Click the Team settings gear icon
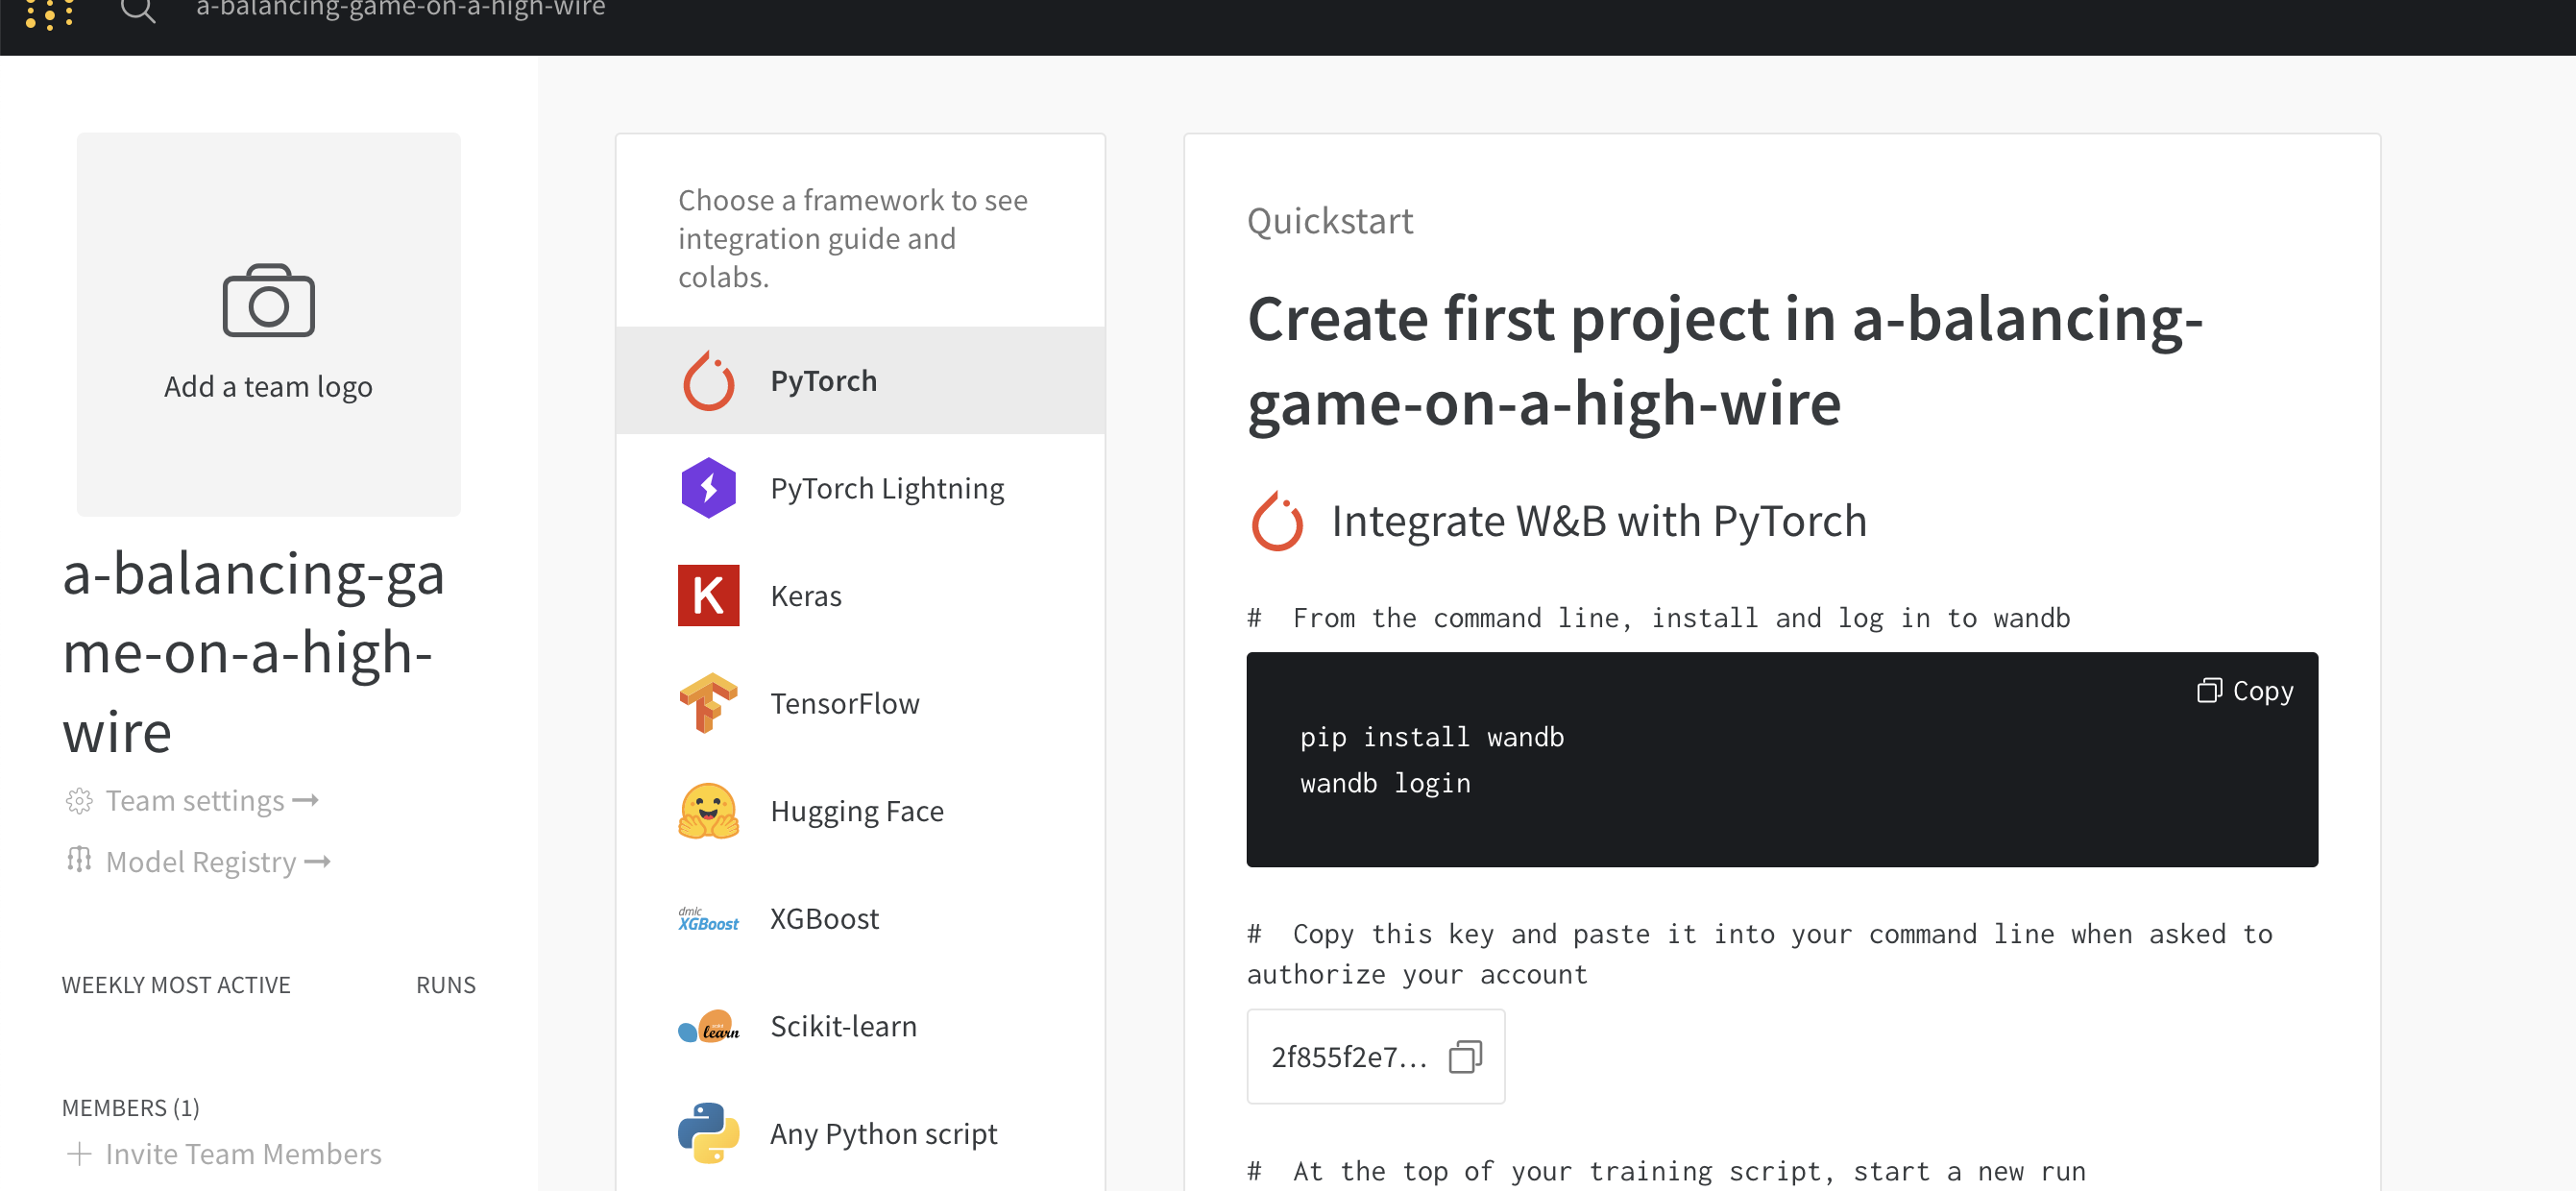 [x=79, y=801]
